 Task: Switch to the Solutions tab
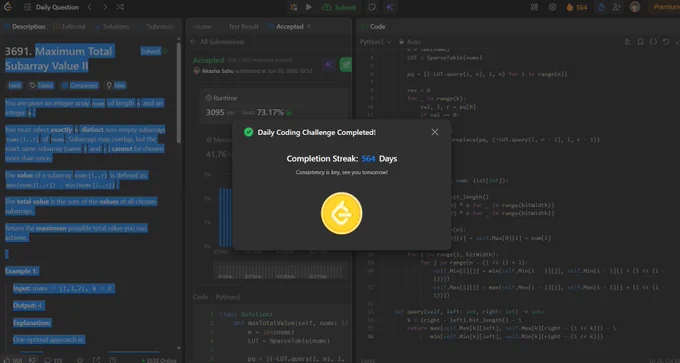coord(112,26)
